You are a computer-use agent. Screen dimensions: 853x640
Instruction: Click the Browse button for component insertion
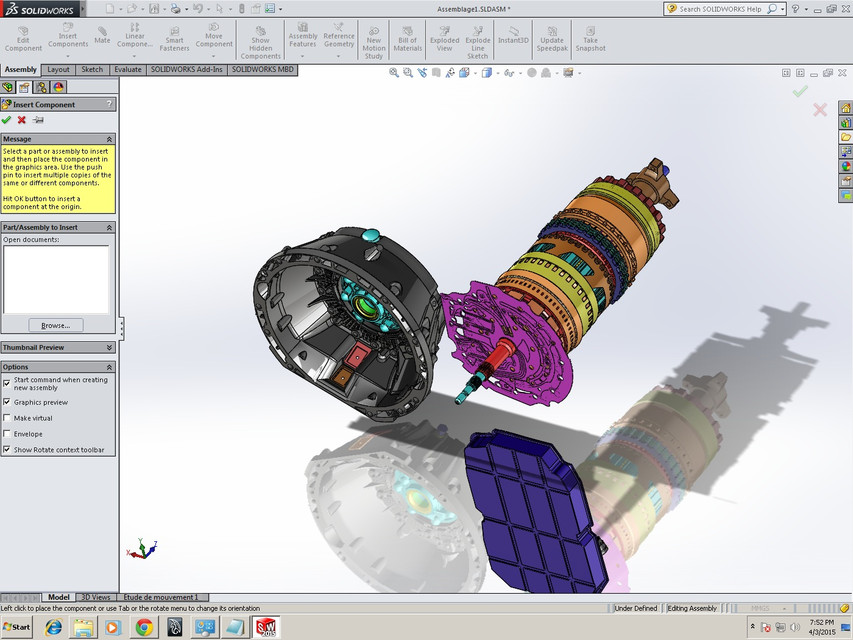tap(55, 324)
